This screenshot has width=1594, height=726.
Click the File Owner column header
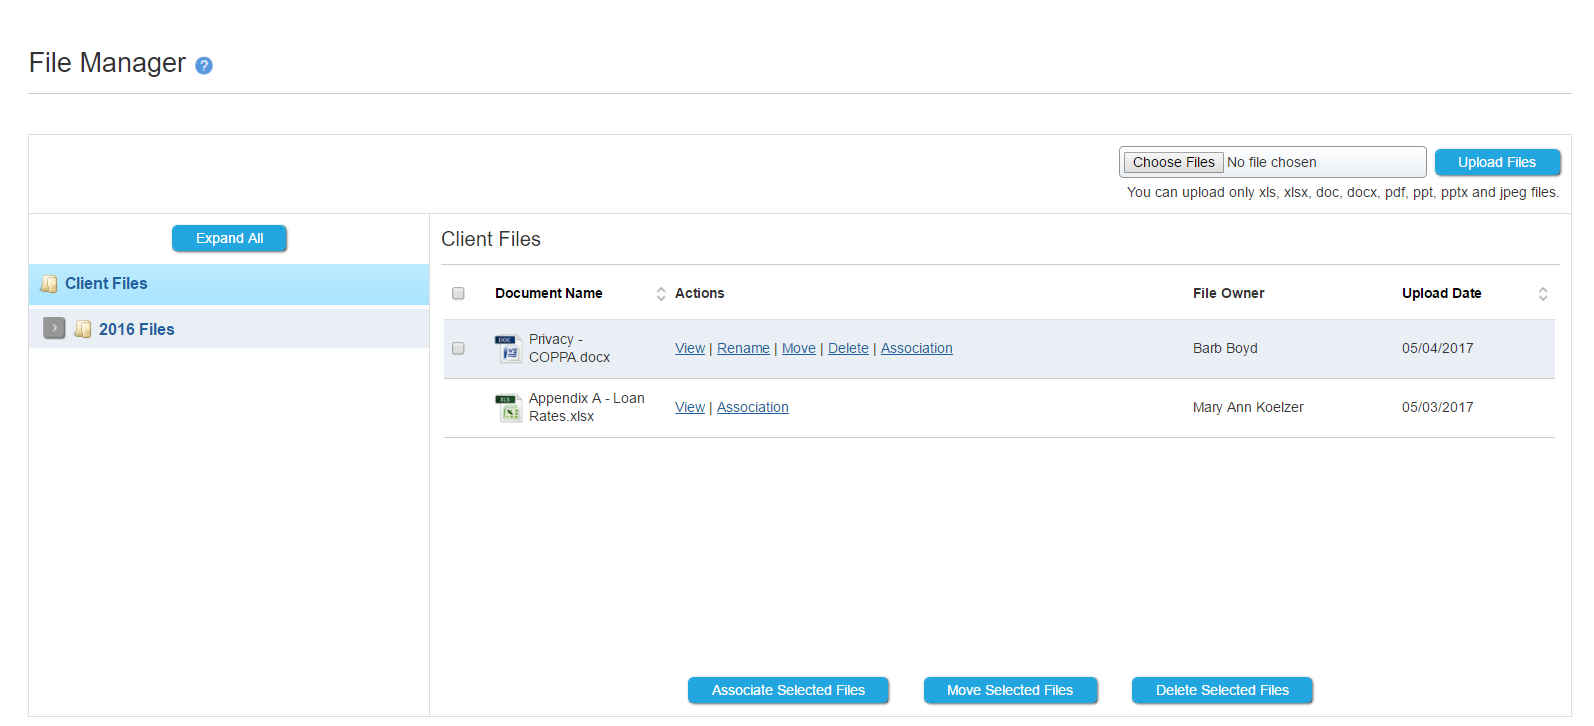pyautogui.click(x=1229, y=293)
